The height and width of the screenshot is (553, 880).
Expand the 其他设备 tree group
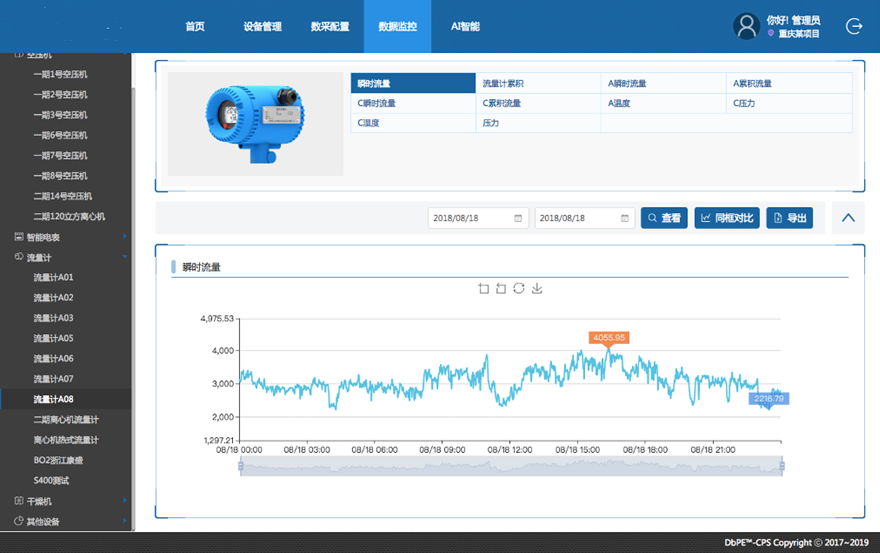tap(125, 521)
